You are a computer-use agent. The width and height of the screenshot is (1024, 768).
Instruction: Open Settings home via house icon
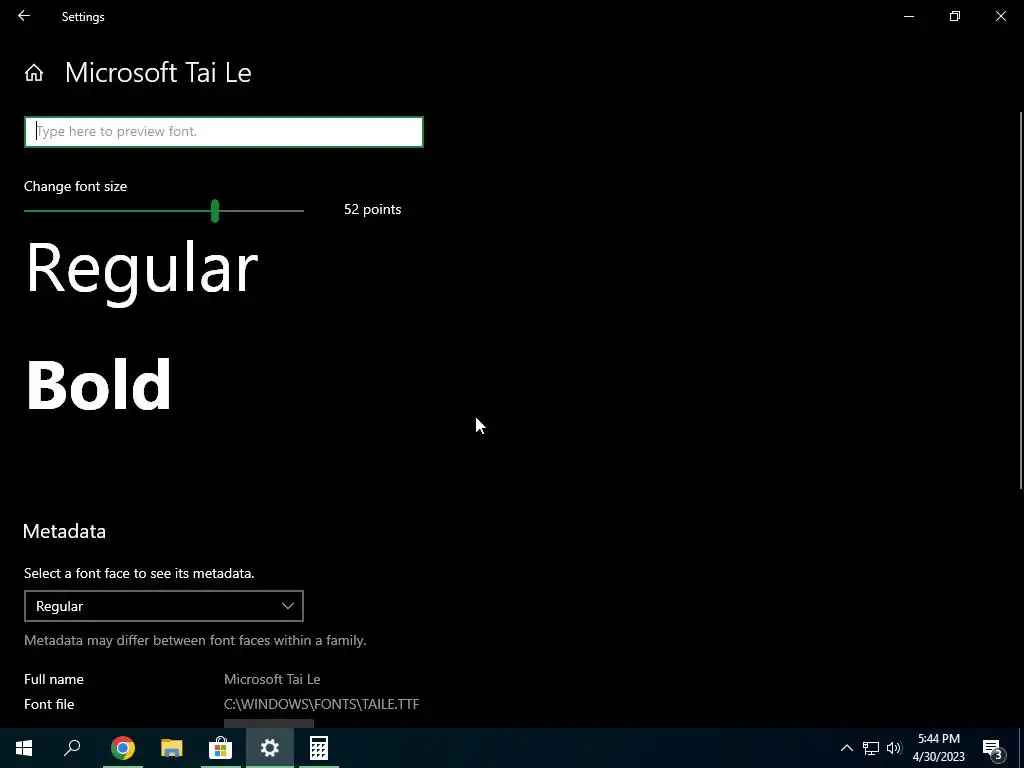point(34,72)
